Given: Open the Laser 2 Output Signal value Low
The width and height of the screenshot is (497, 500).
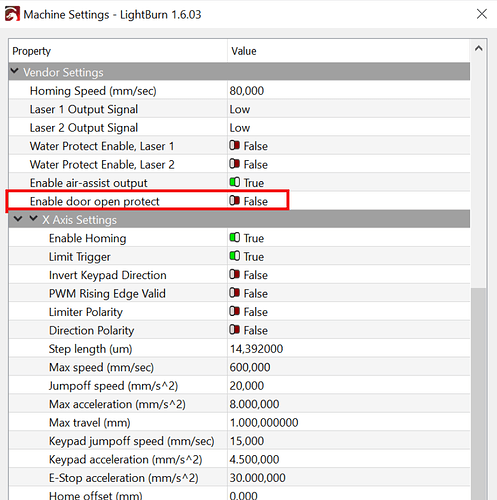Looking at the screenshot, I should click(x=240, y=128).
